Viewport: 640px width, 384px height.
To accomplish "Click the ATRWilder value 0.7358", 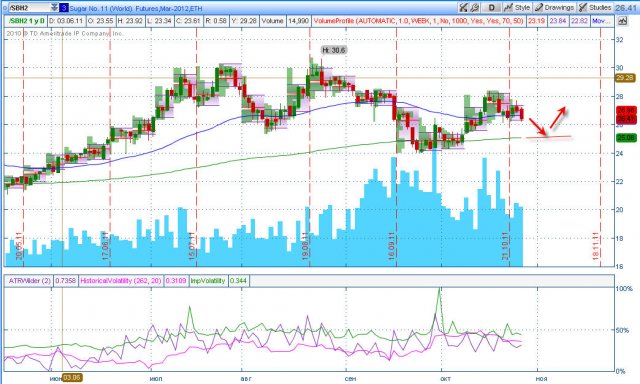I will tap(65, 281).
